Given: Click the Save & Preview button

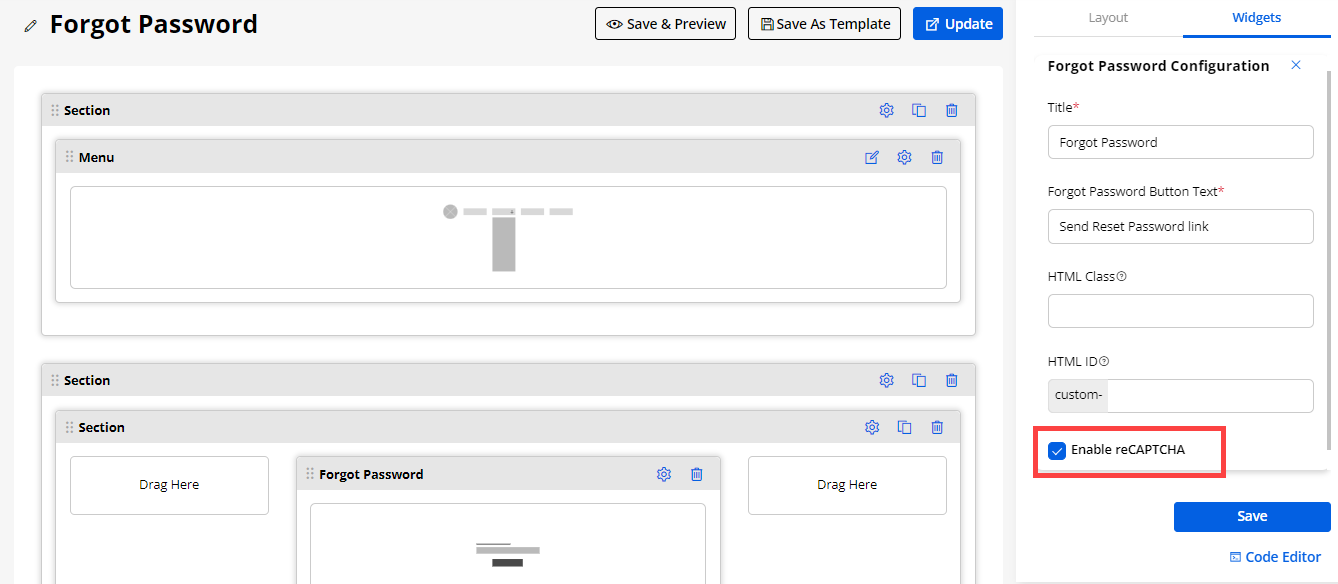Looking at the screenshot, I should [x=666, y=24].
